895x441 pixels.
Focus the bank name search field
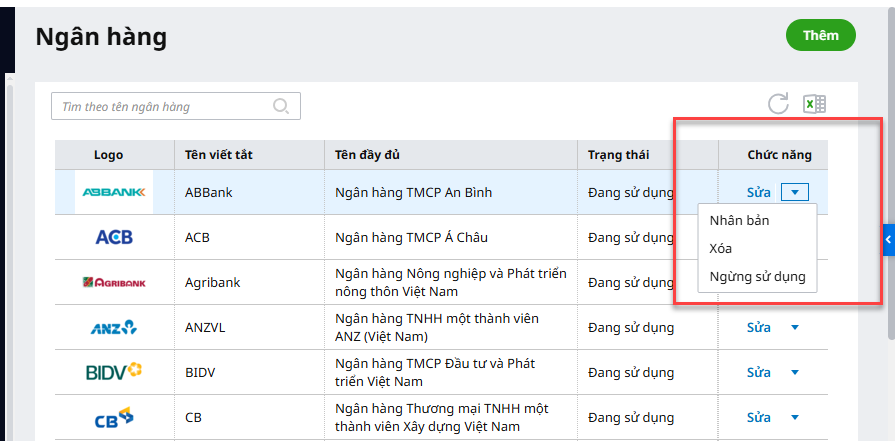(x=165, y=106)
